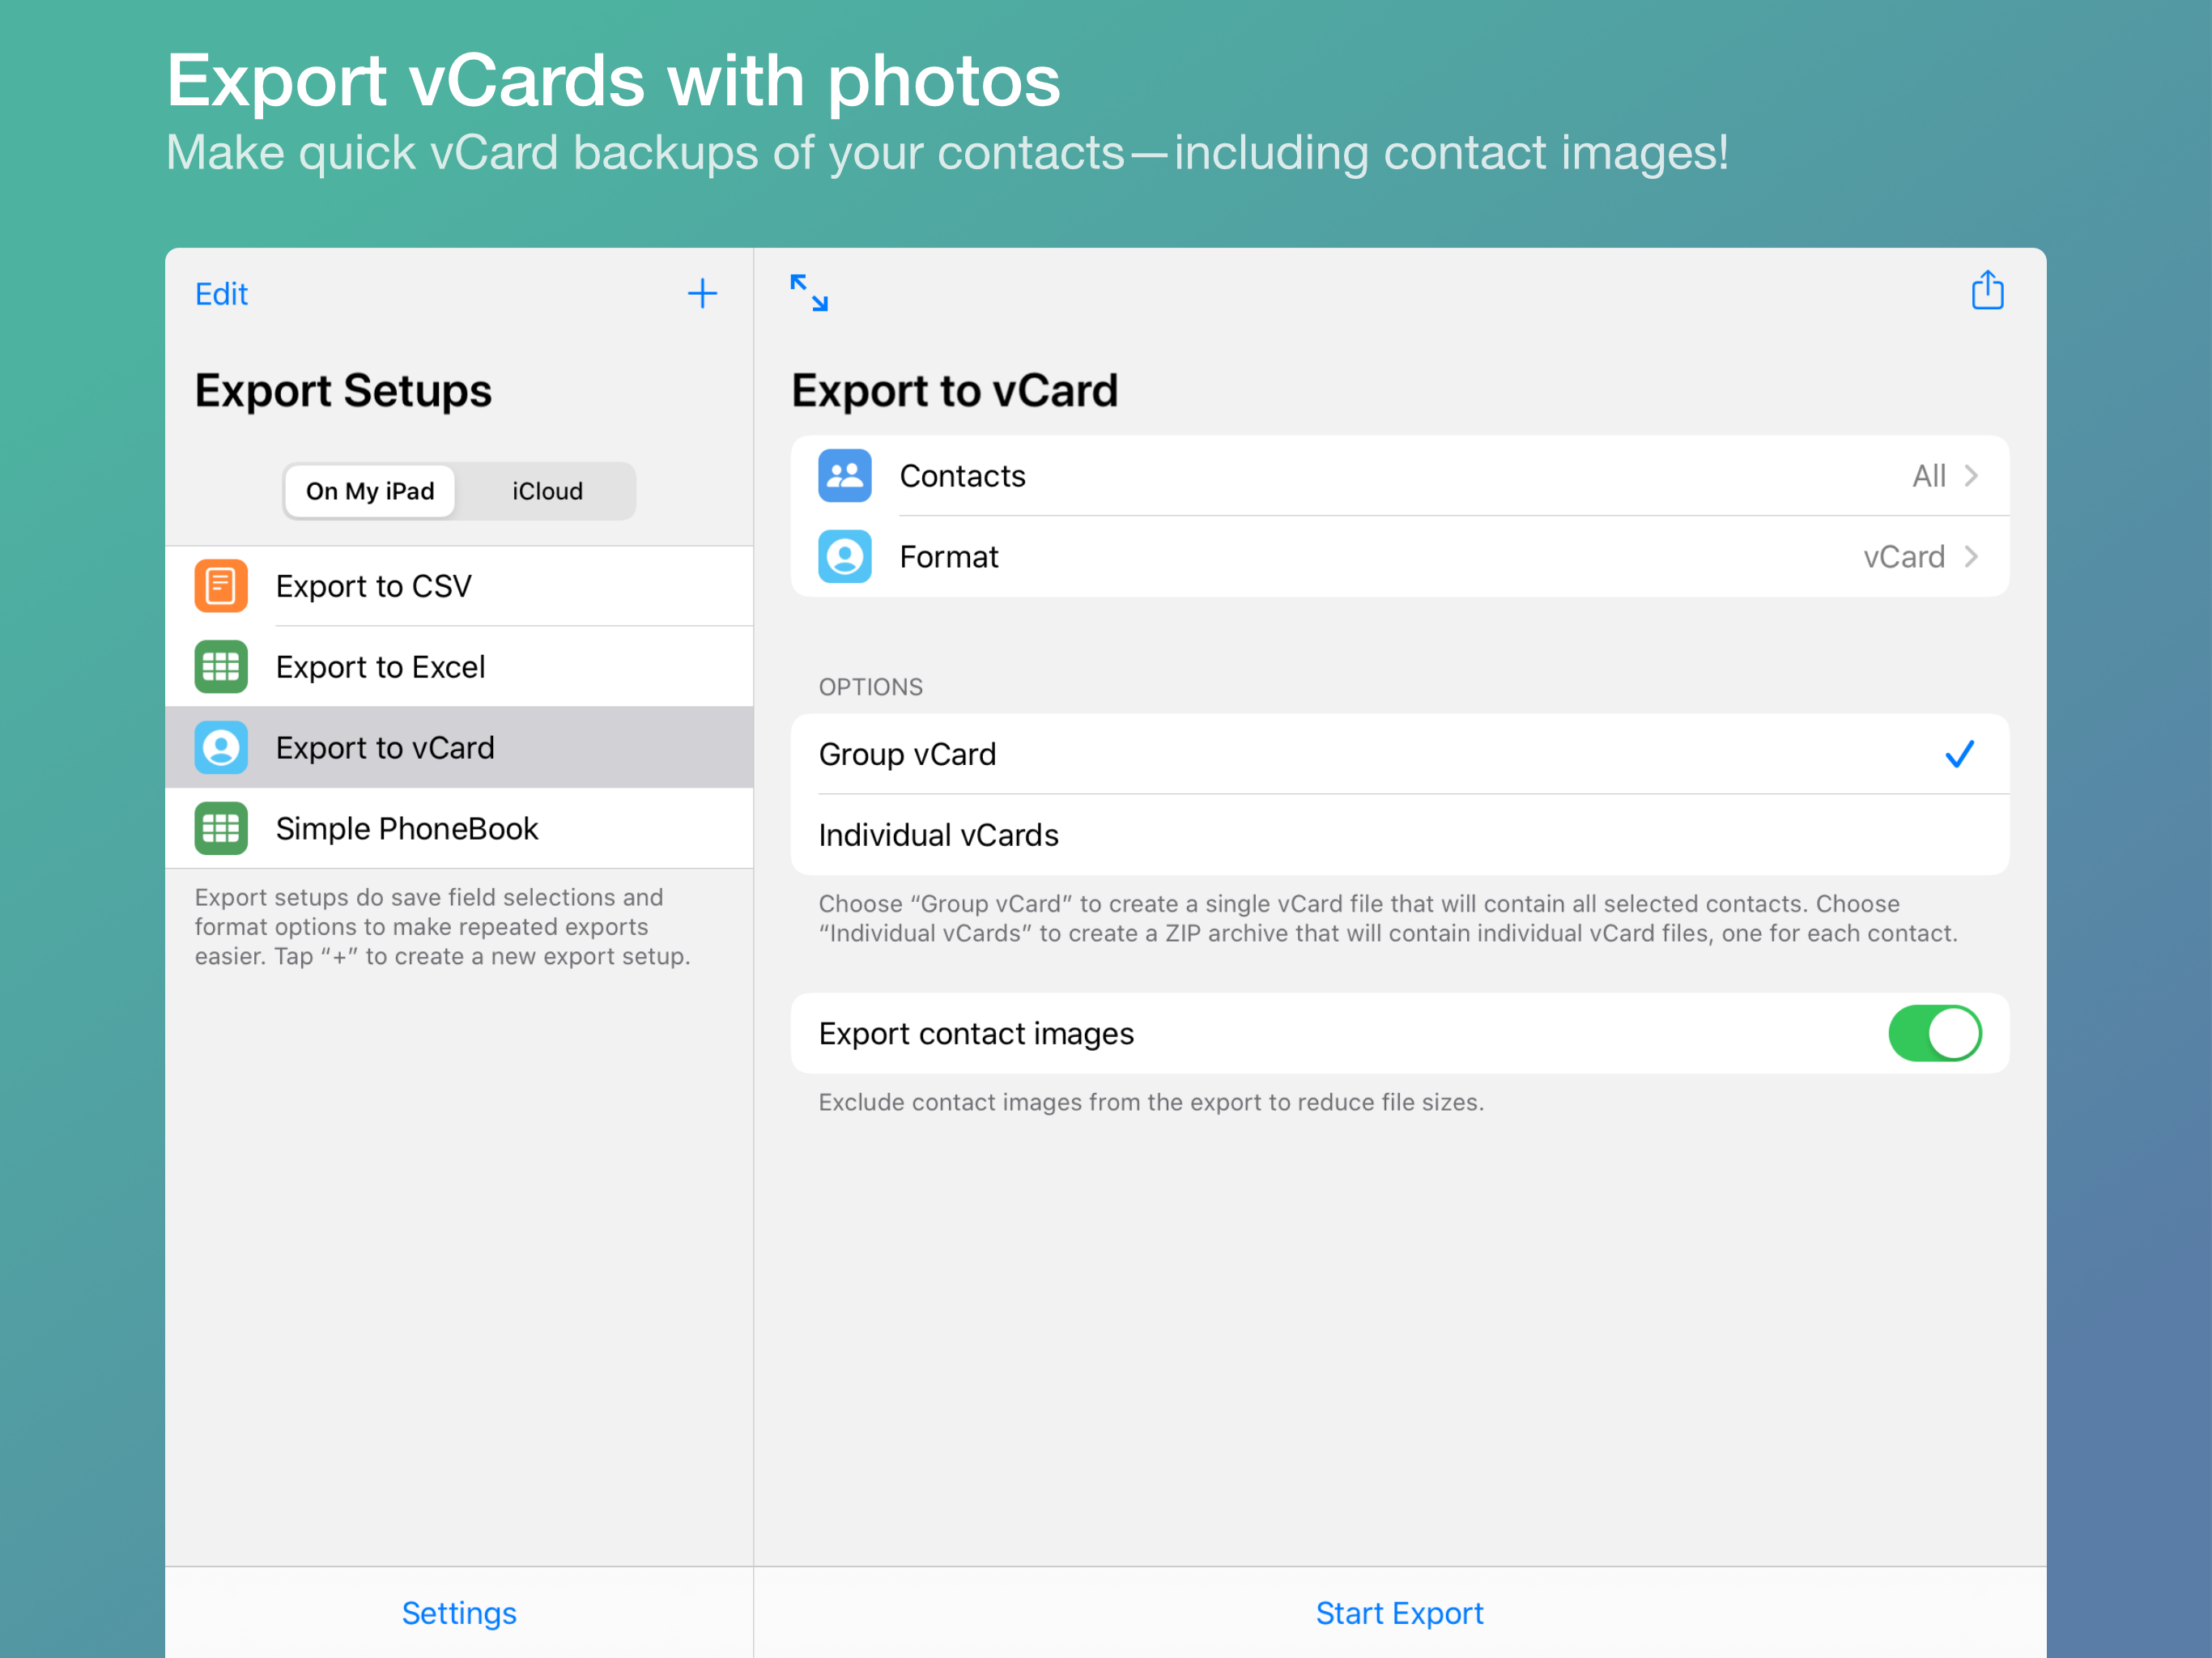Open Format selection showing vCard
This screenshot has width=2212, height=1658.
[1400, 557]
